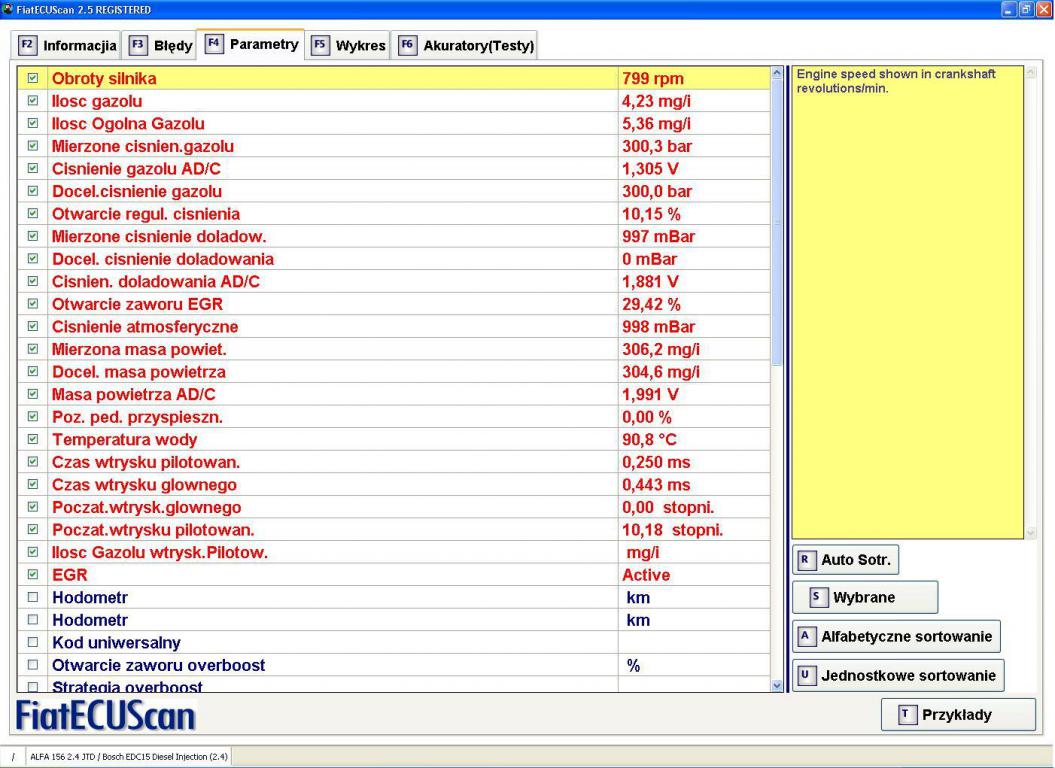
Task: Click the FiatECUScan title bar icon
Action: click(9, 9)
